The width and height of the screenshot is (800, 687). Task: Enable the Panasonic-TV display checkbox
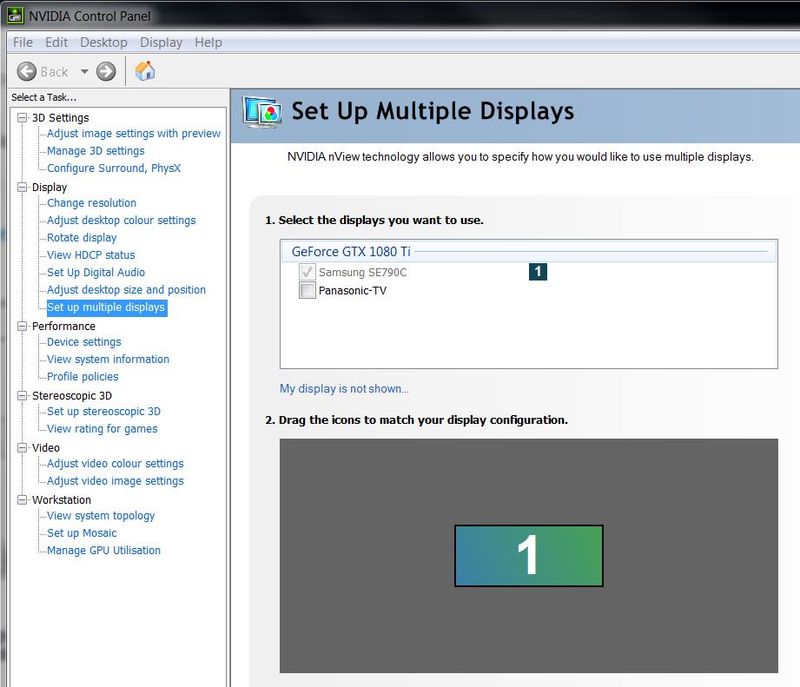(307, 291)
